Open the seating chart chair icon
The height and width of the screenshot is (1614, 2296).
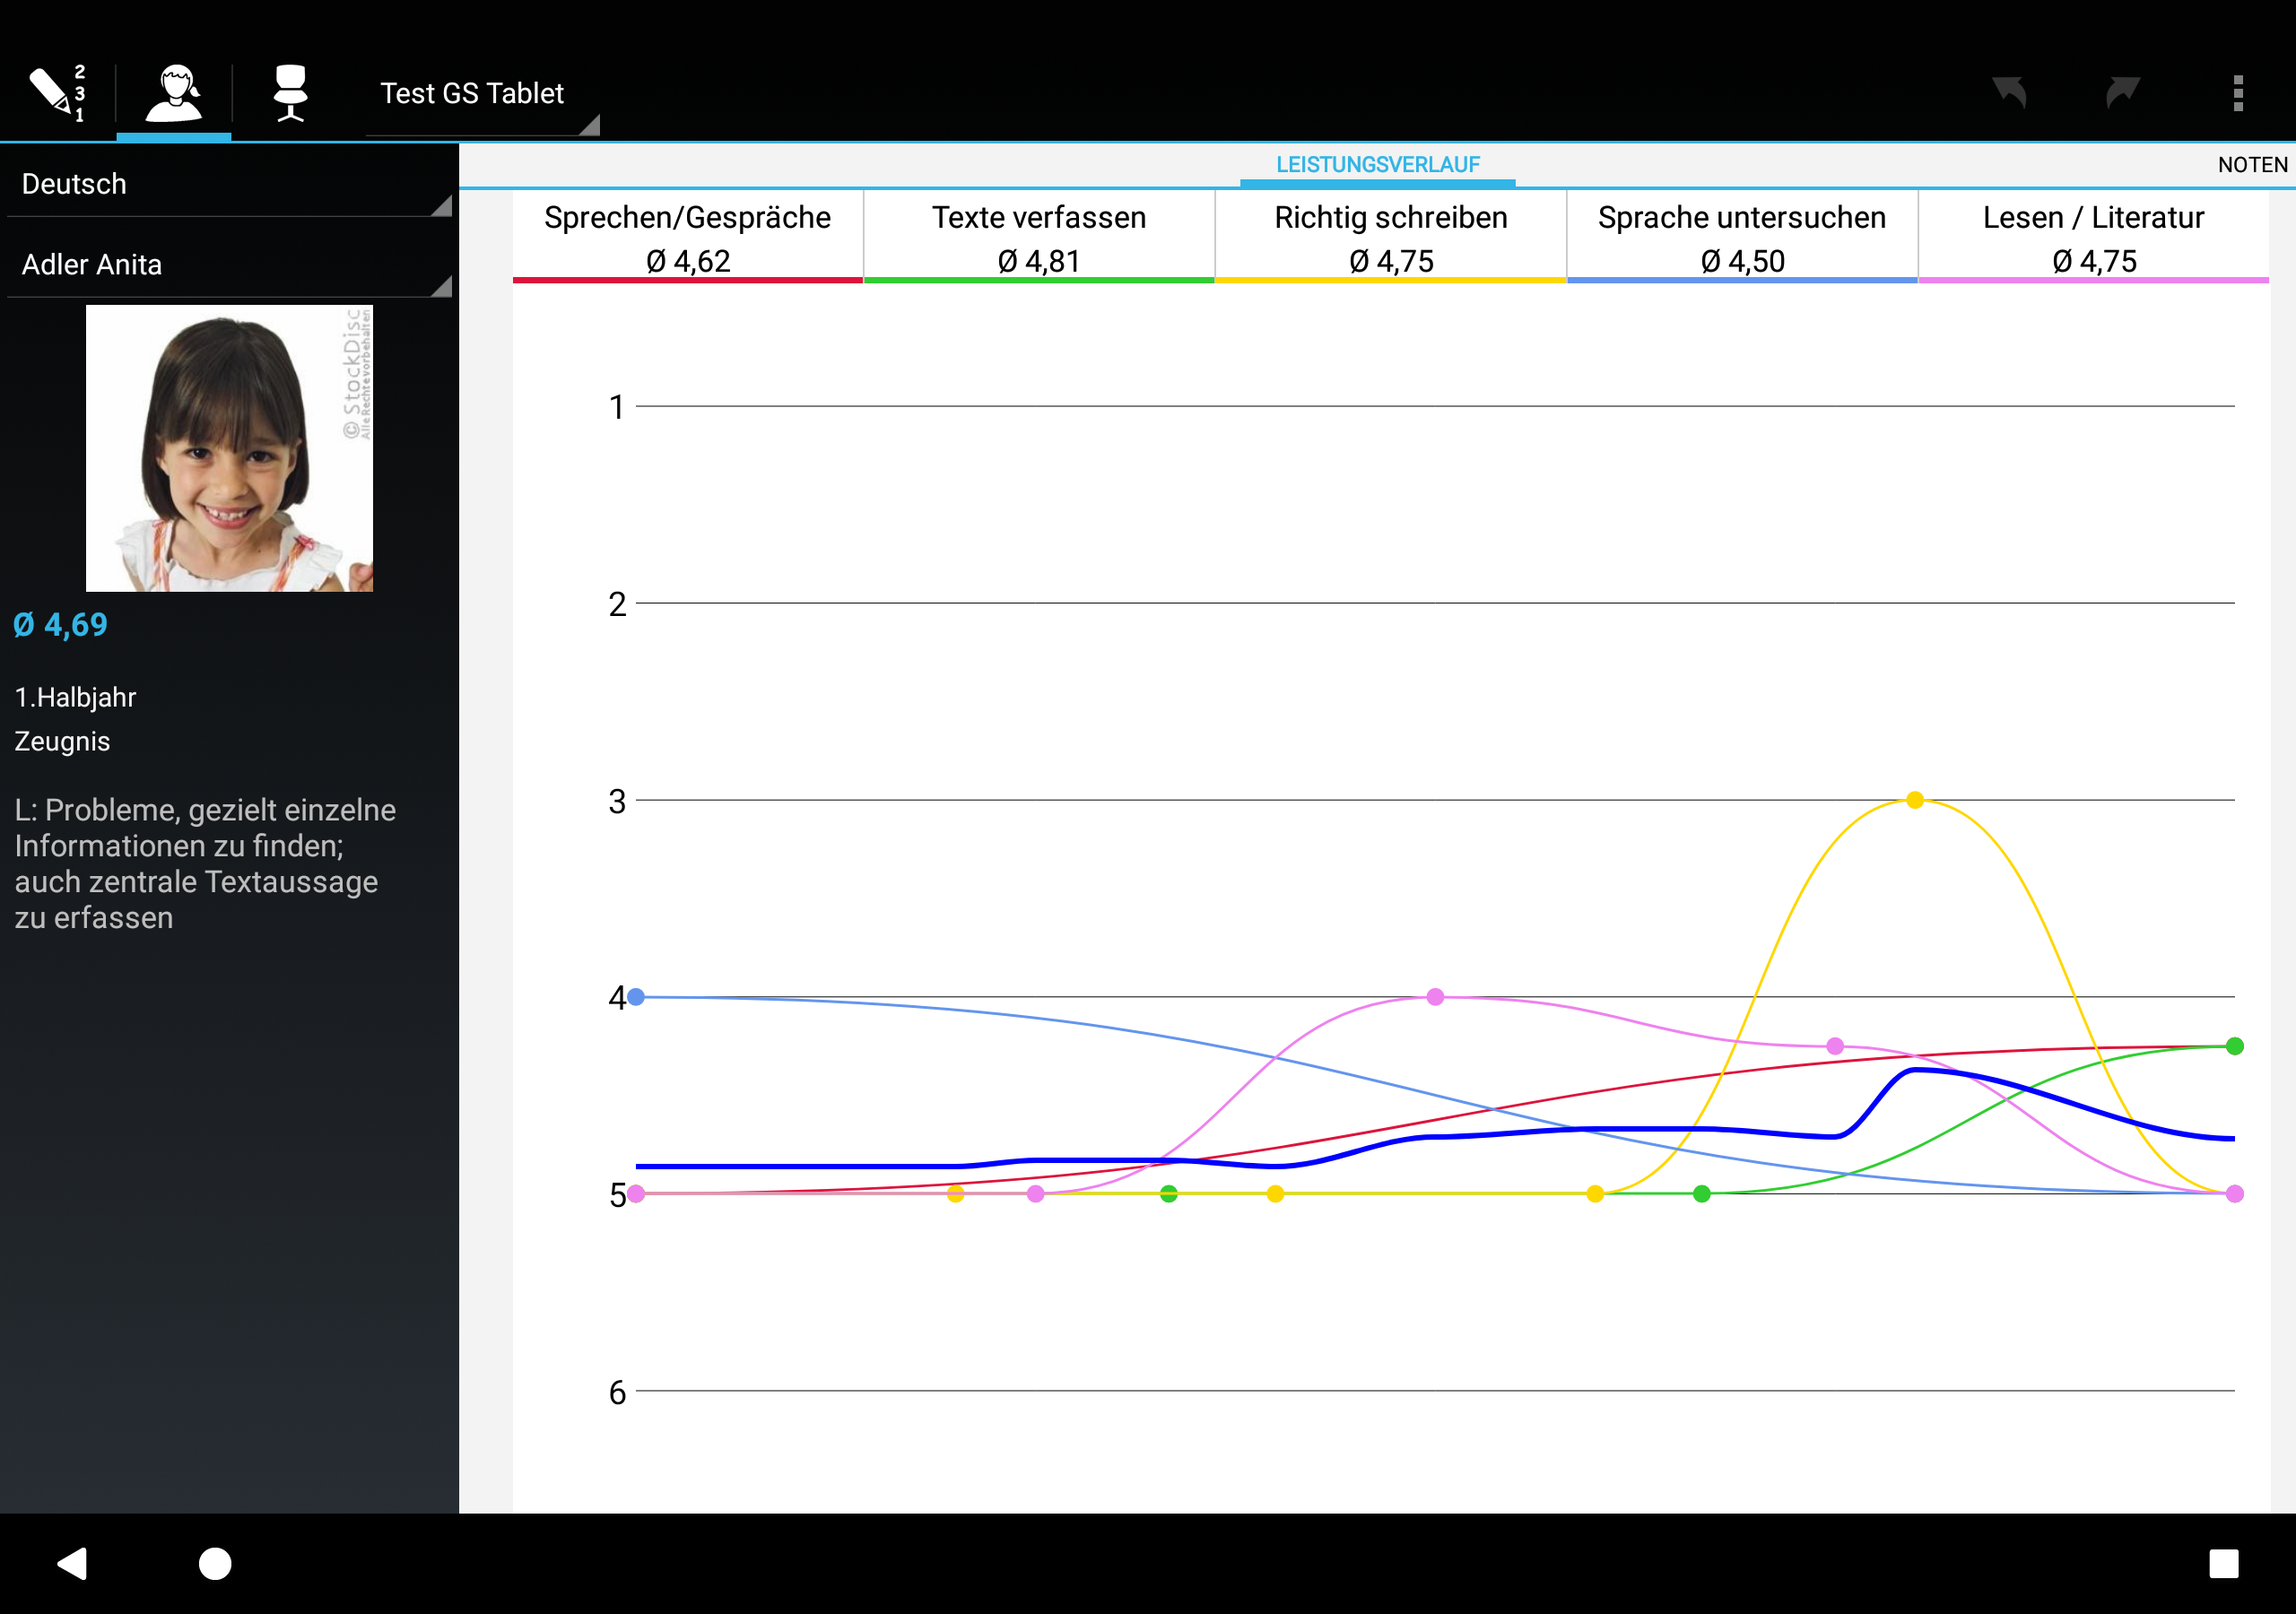[290, 93]
